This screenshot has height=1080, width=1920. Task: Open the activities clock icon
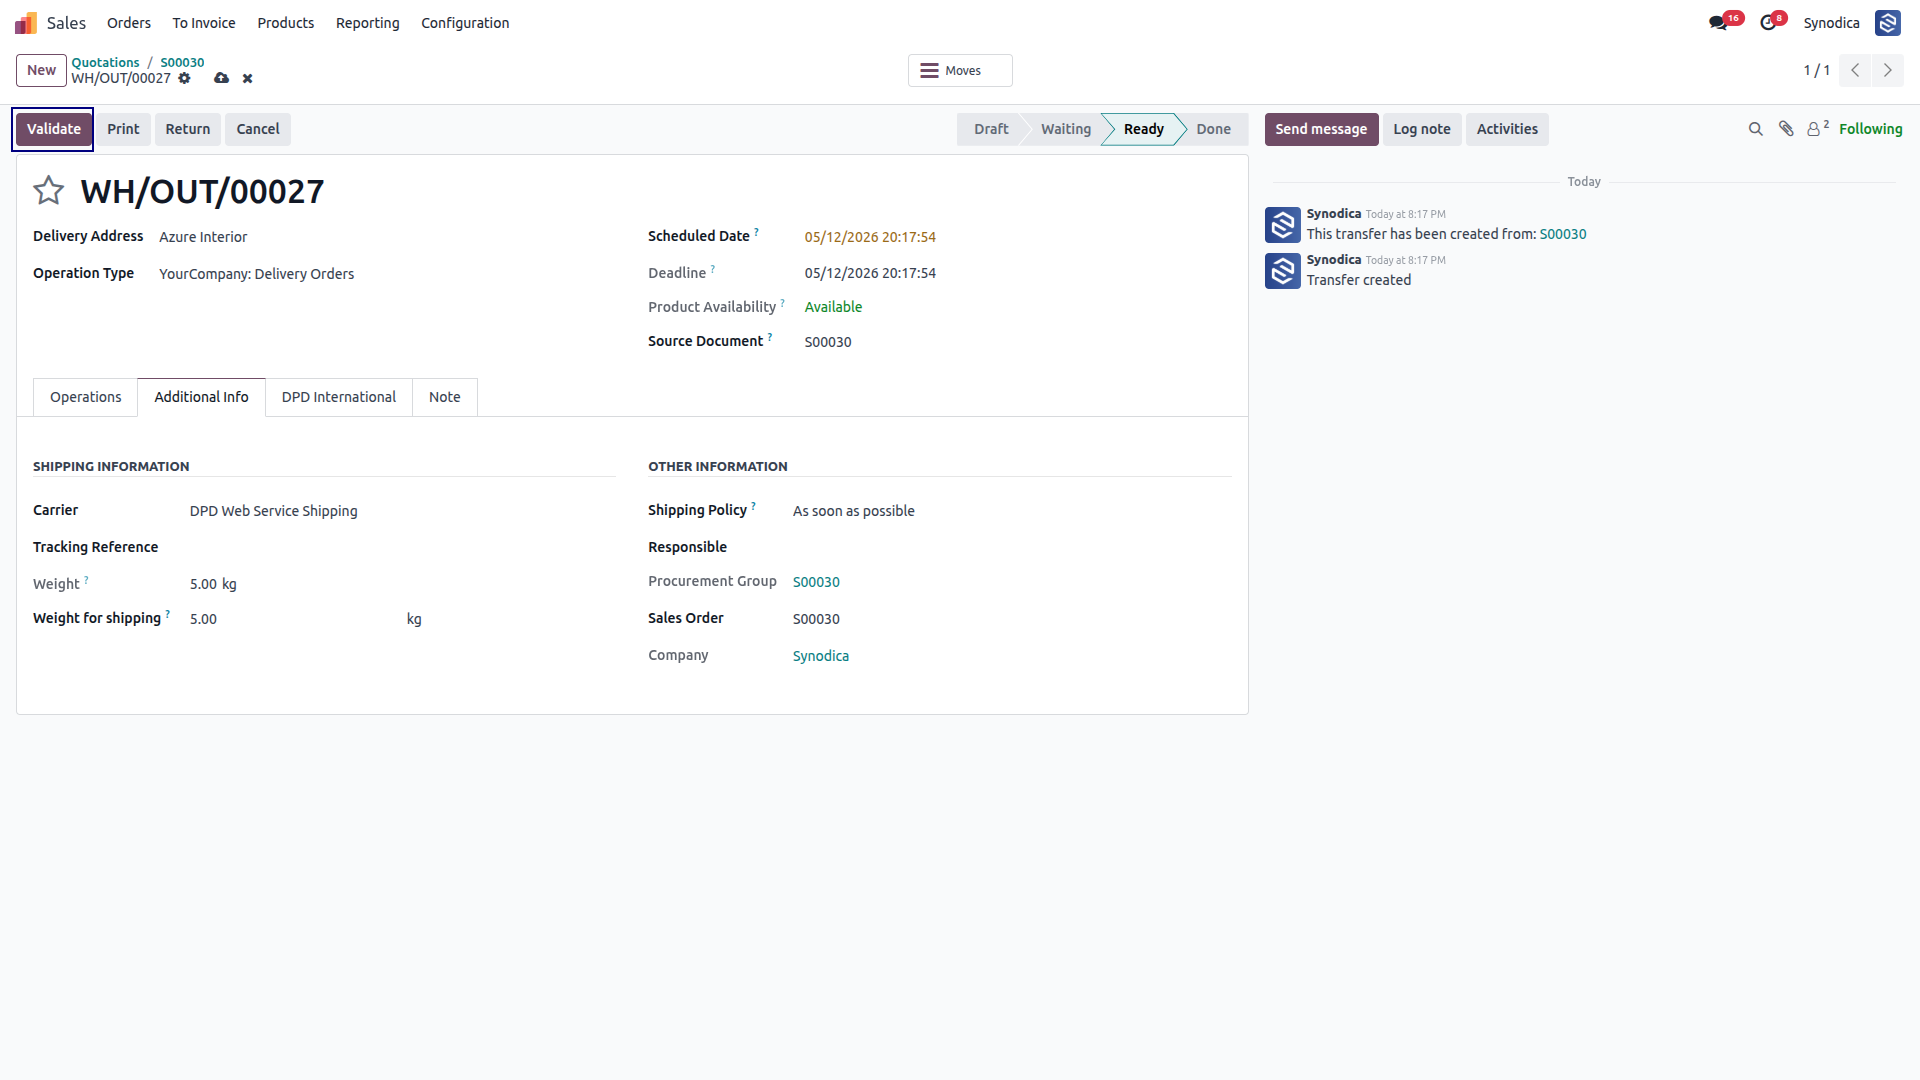(1768, 22)
